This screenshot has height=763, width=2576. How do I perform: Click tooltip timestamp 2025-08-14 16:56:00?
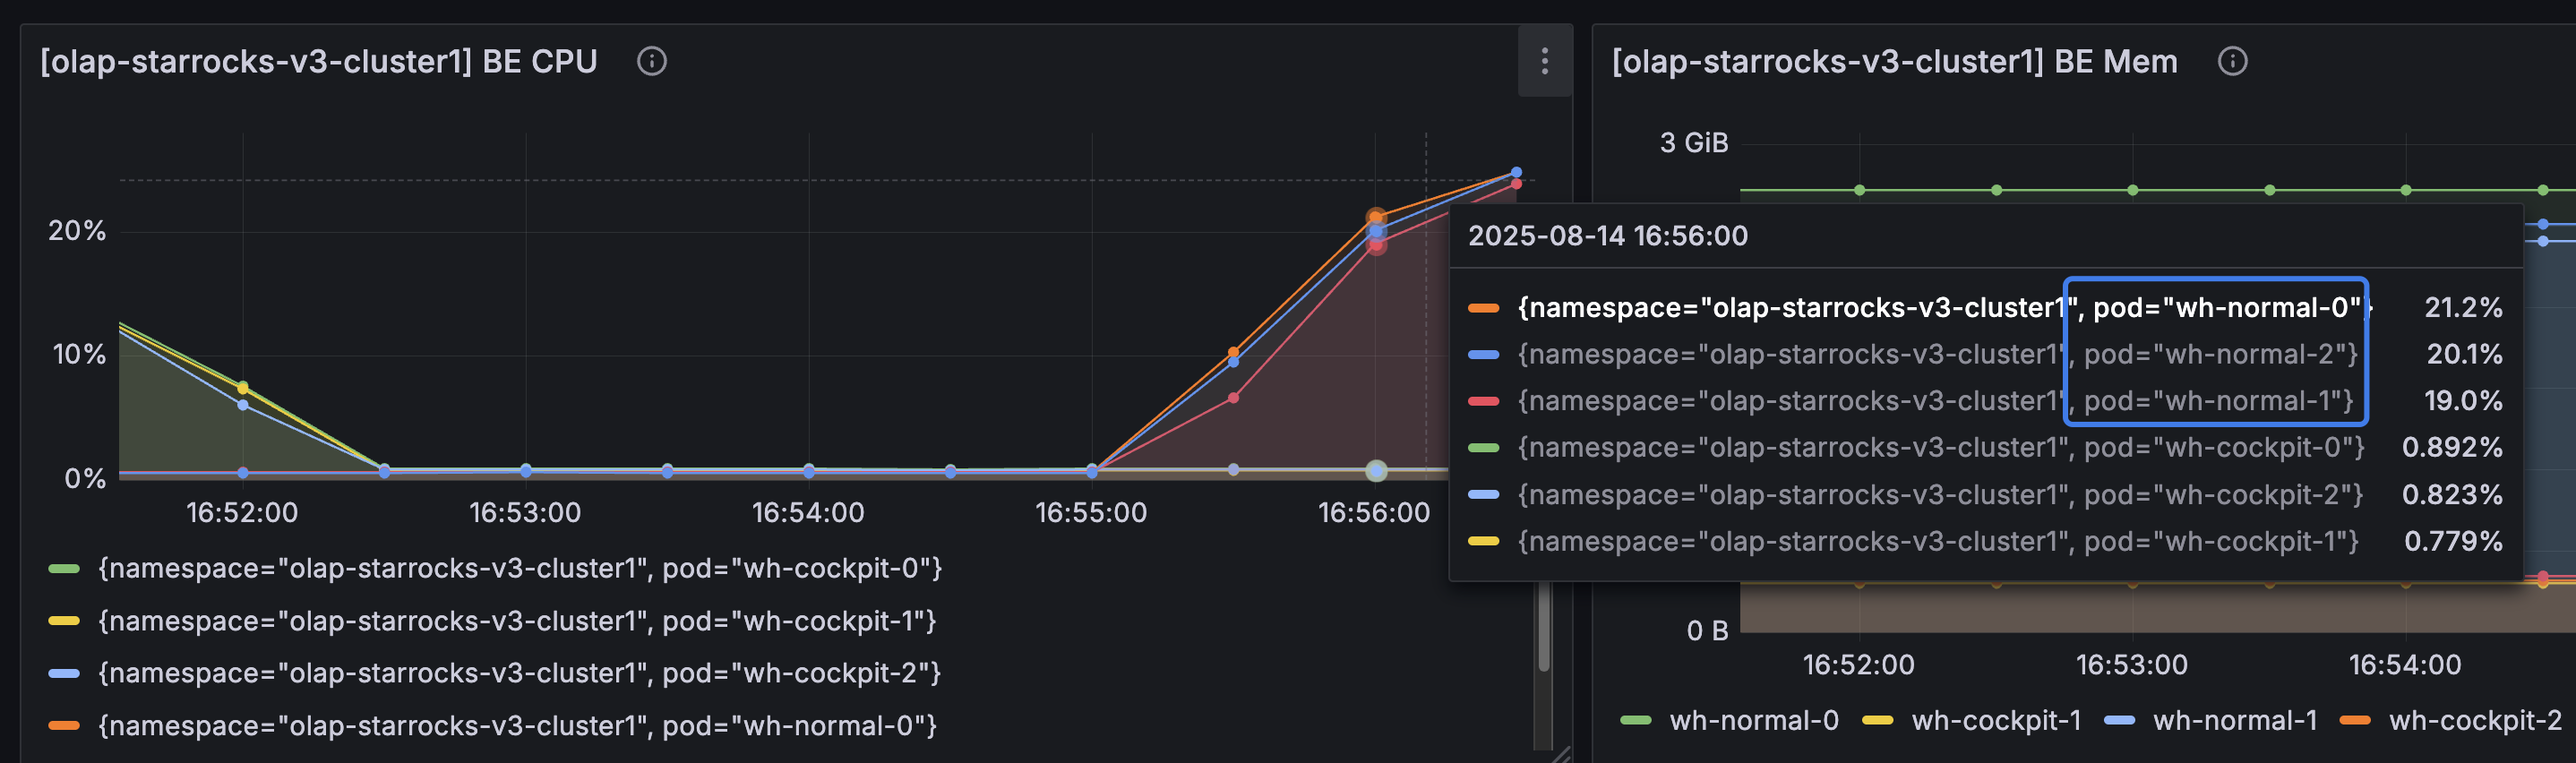point(1607,236)
